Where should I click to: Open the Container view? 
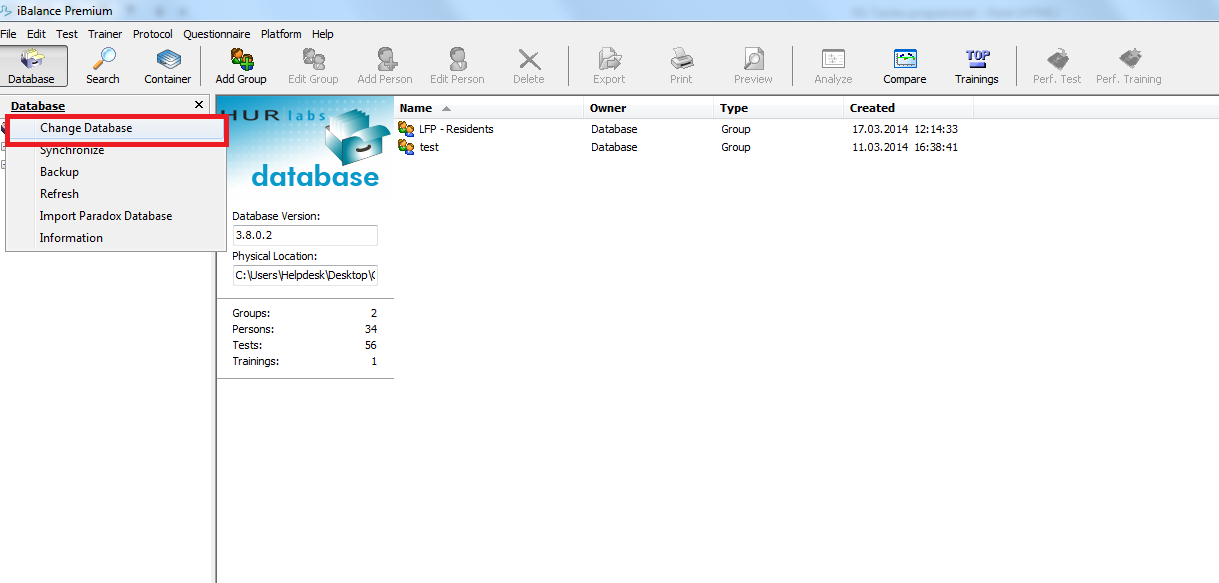coord(167,66)
